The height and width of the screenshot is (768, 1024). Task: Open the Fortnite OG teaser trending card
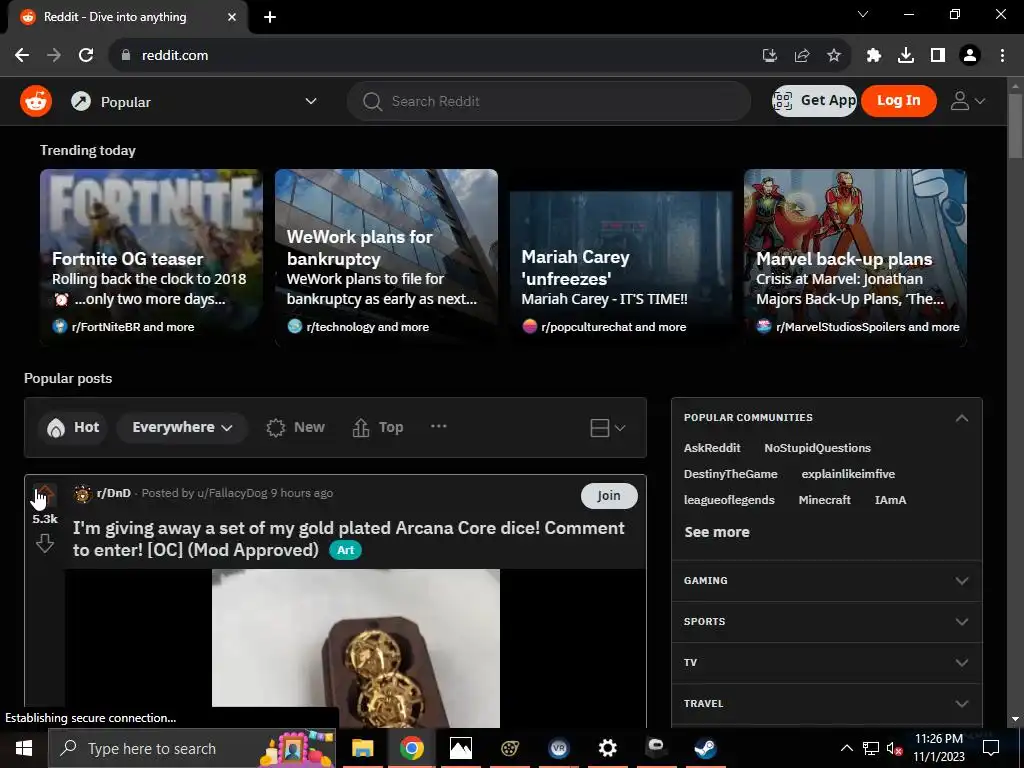(152, 257)
